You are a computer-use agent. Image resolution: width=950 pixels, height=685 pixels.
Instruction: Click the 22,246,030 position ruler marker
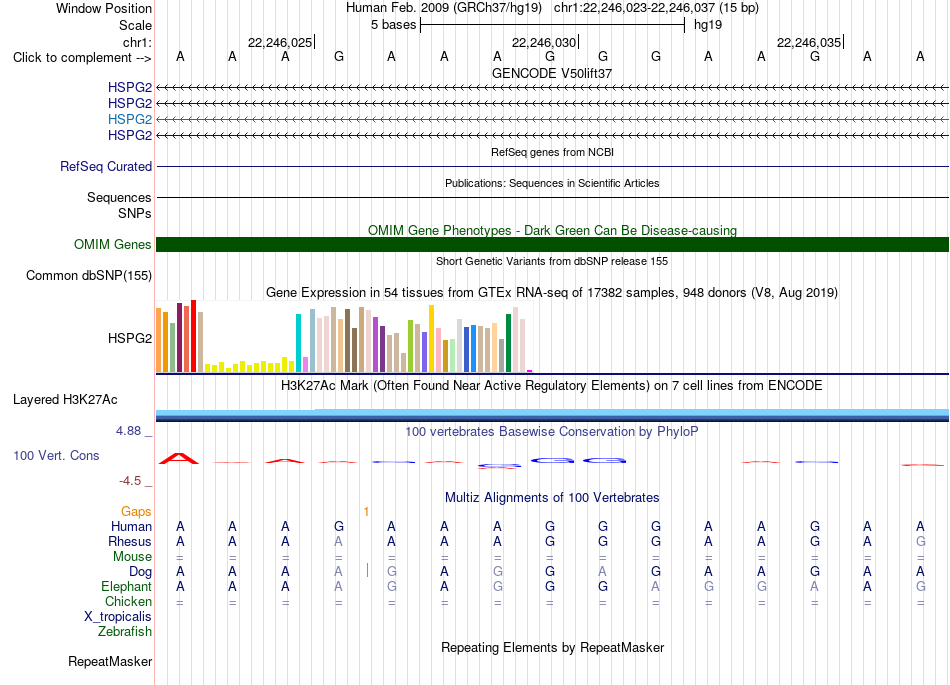[x=545, y=42]
